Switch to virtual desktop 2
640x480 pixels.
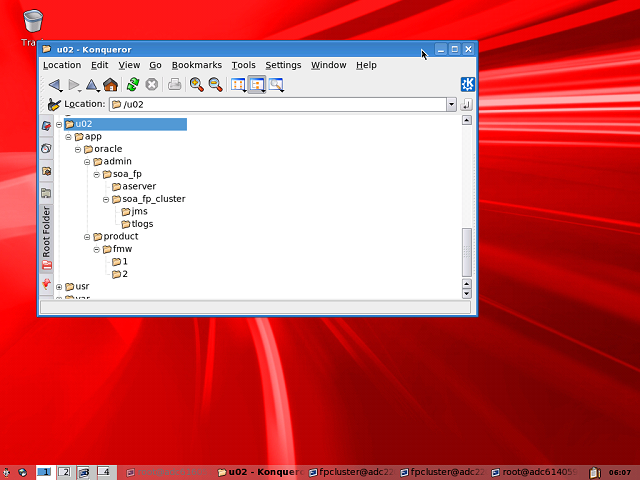pos(64,472)
